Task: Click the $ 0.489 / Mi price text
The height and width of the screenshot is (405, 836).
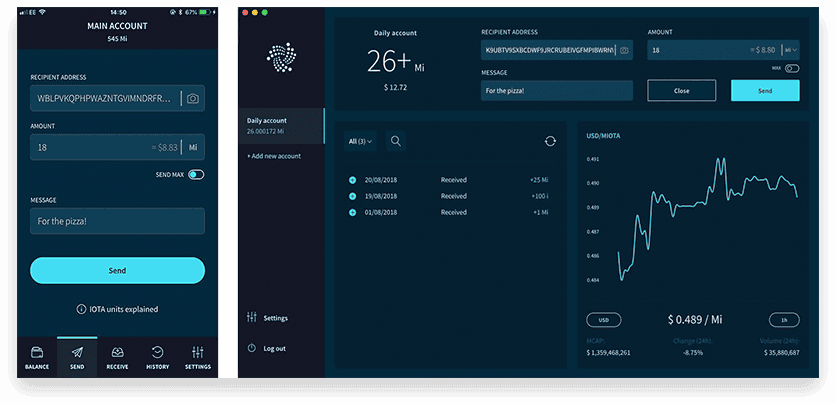Action: 695,320
